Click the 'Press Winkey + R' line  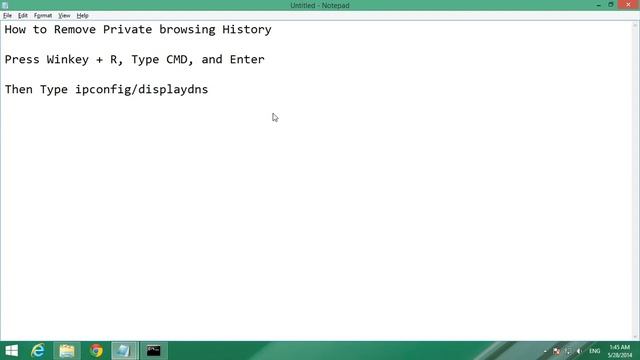tap(135, 60)
